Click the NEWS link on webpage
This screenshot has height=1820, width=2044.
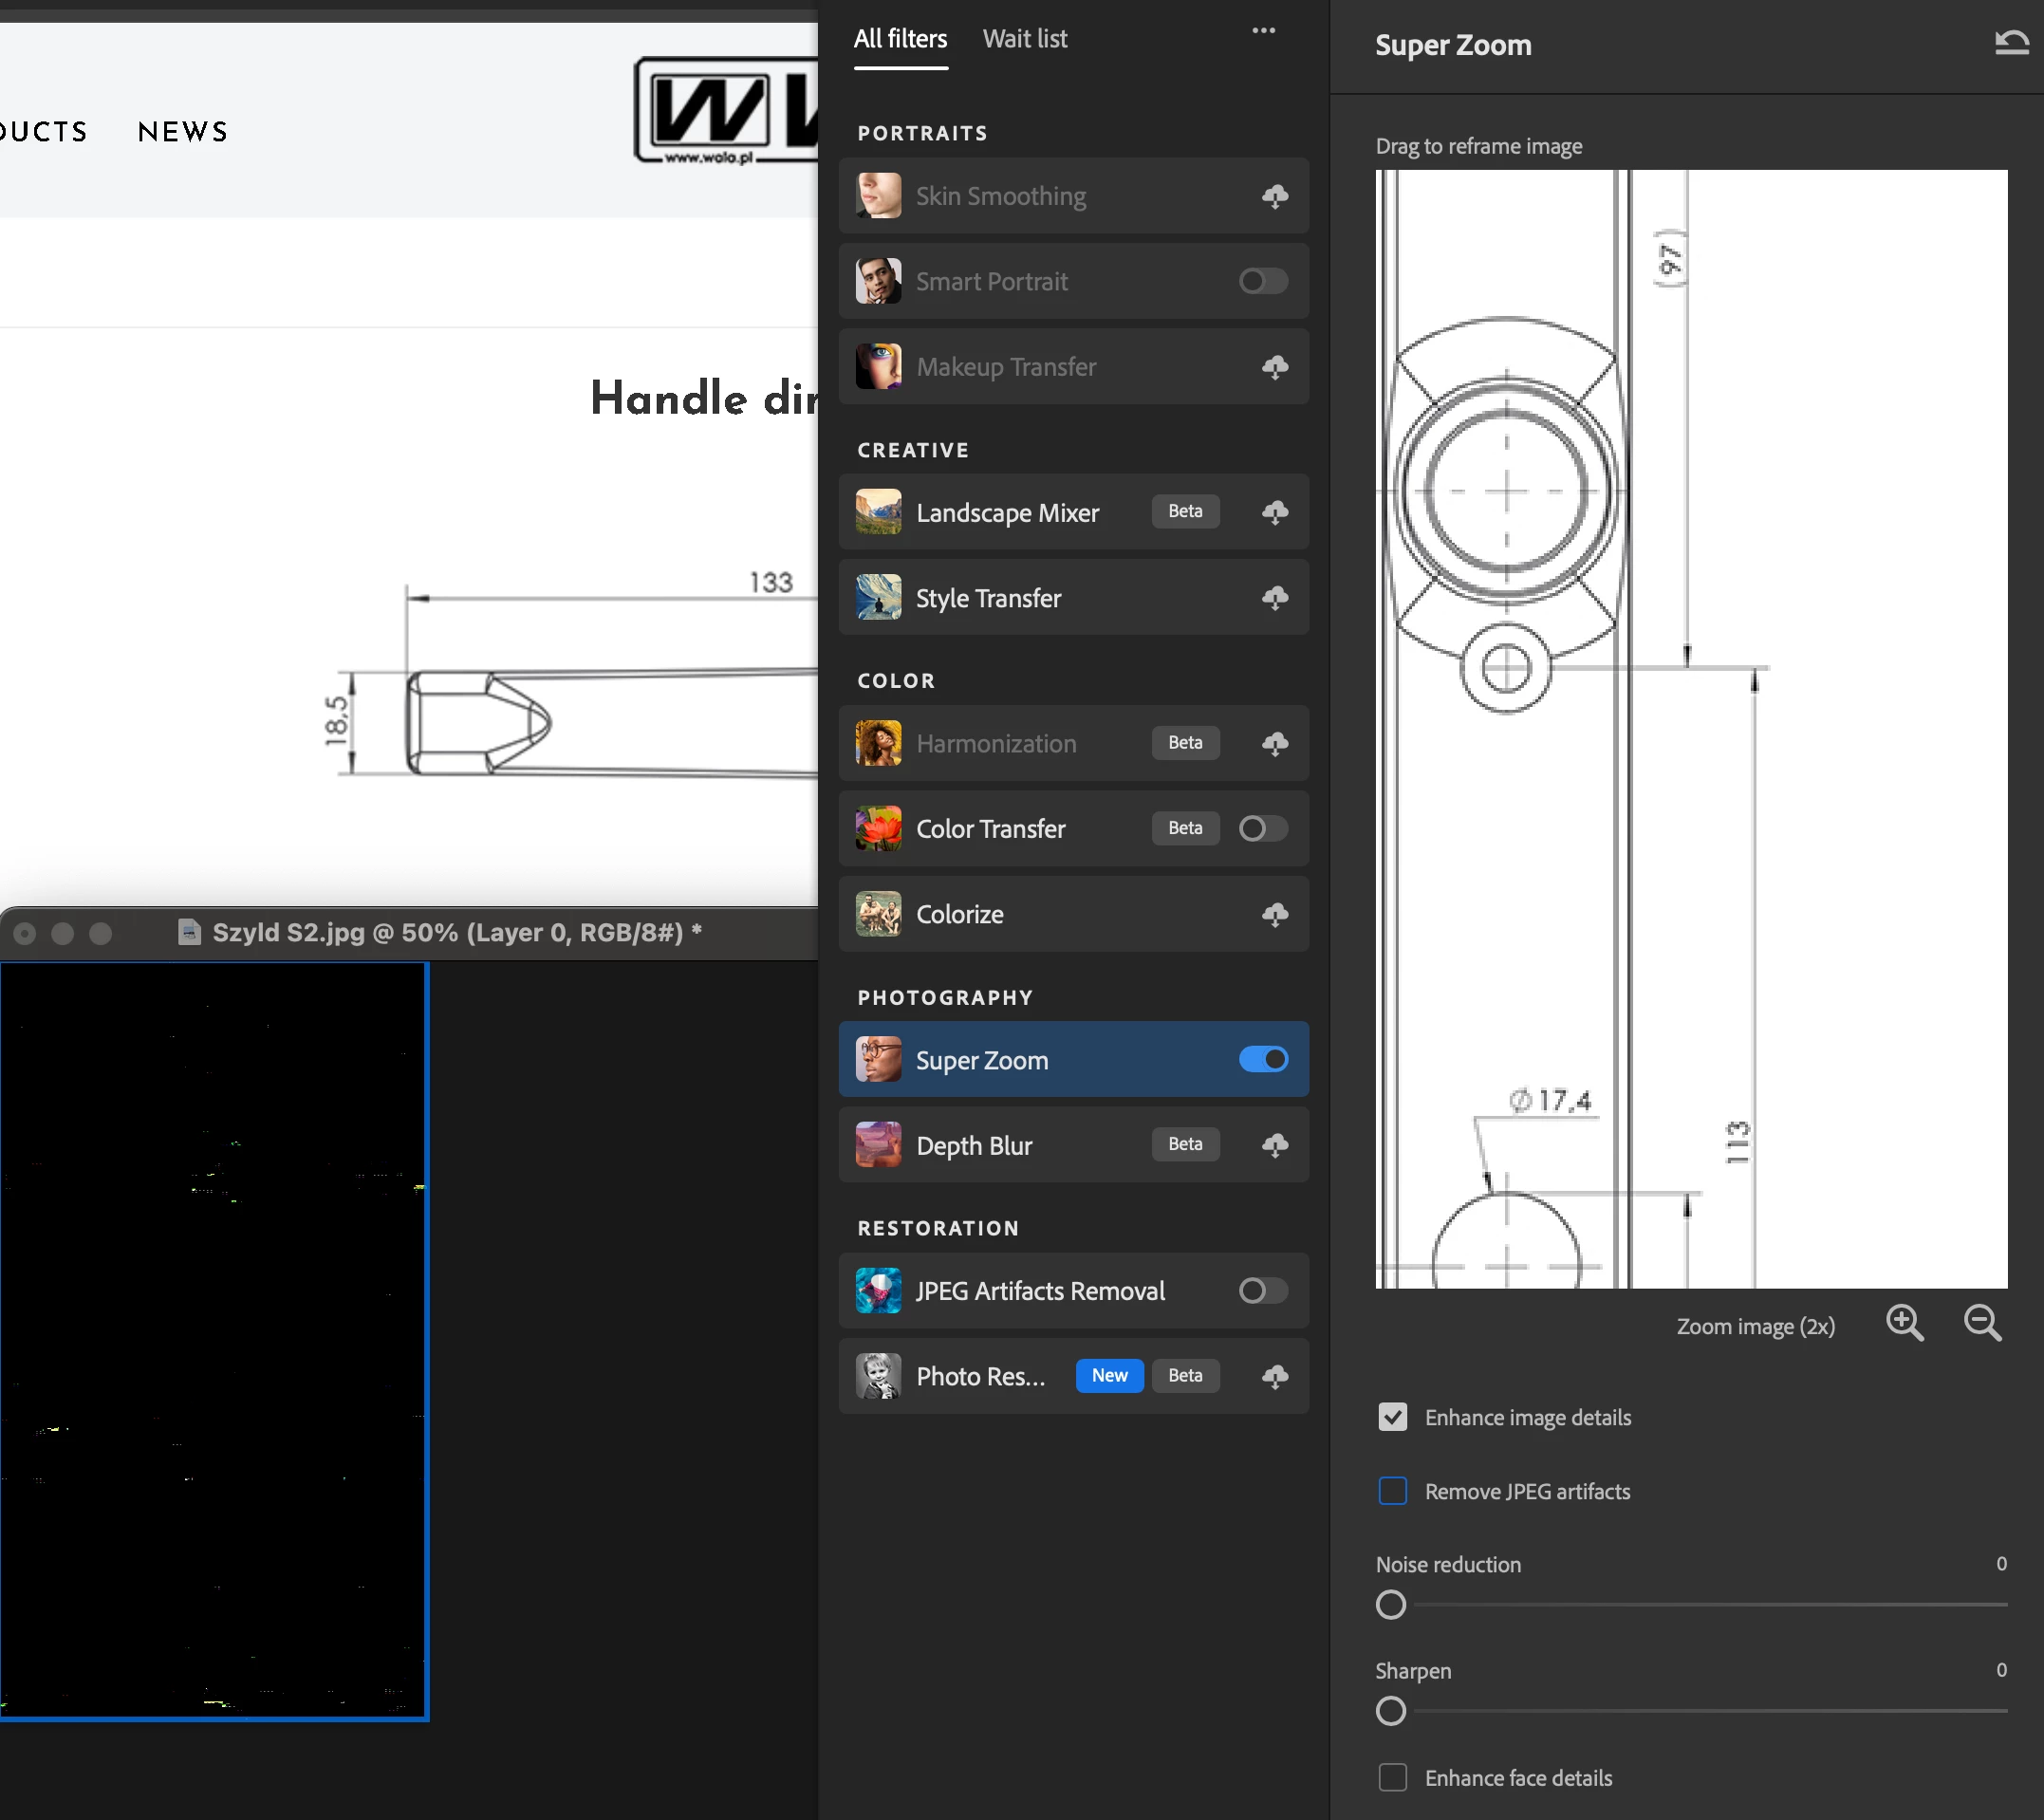(x=183, y=132)
